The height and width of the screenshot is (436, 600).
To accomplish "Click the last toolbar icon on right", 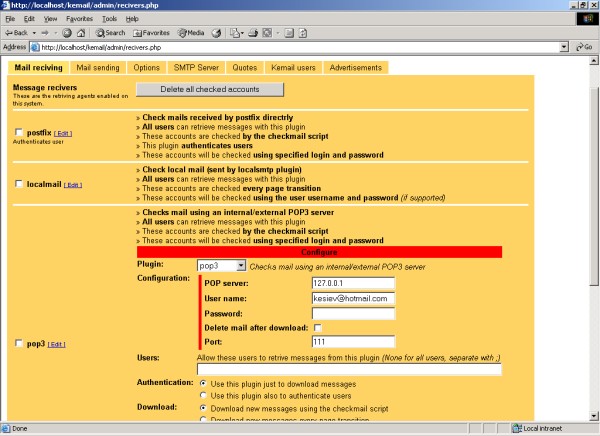I will pyautogui.click(x=303, y=33).
